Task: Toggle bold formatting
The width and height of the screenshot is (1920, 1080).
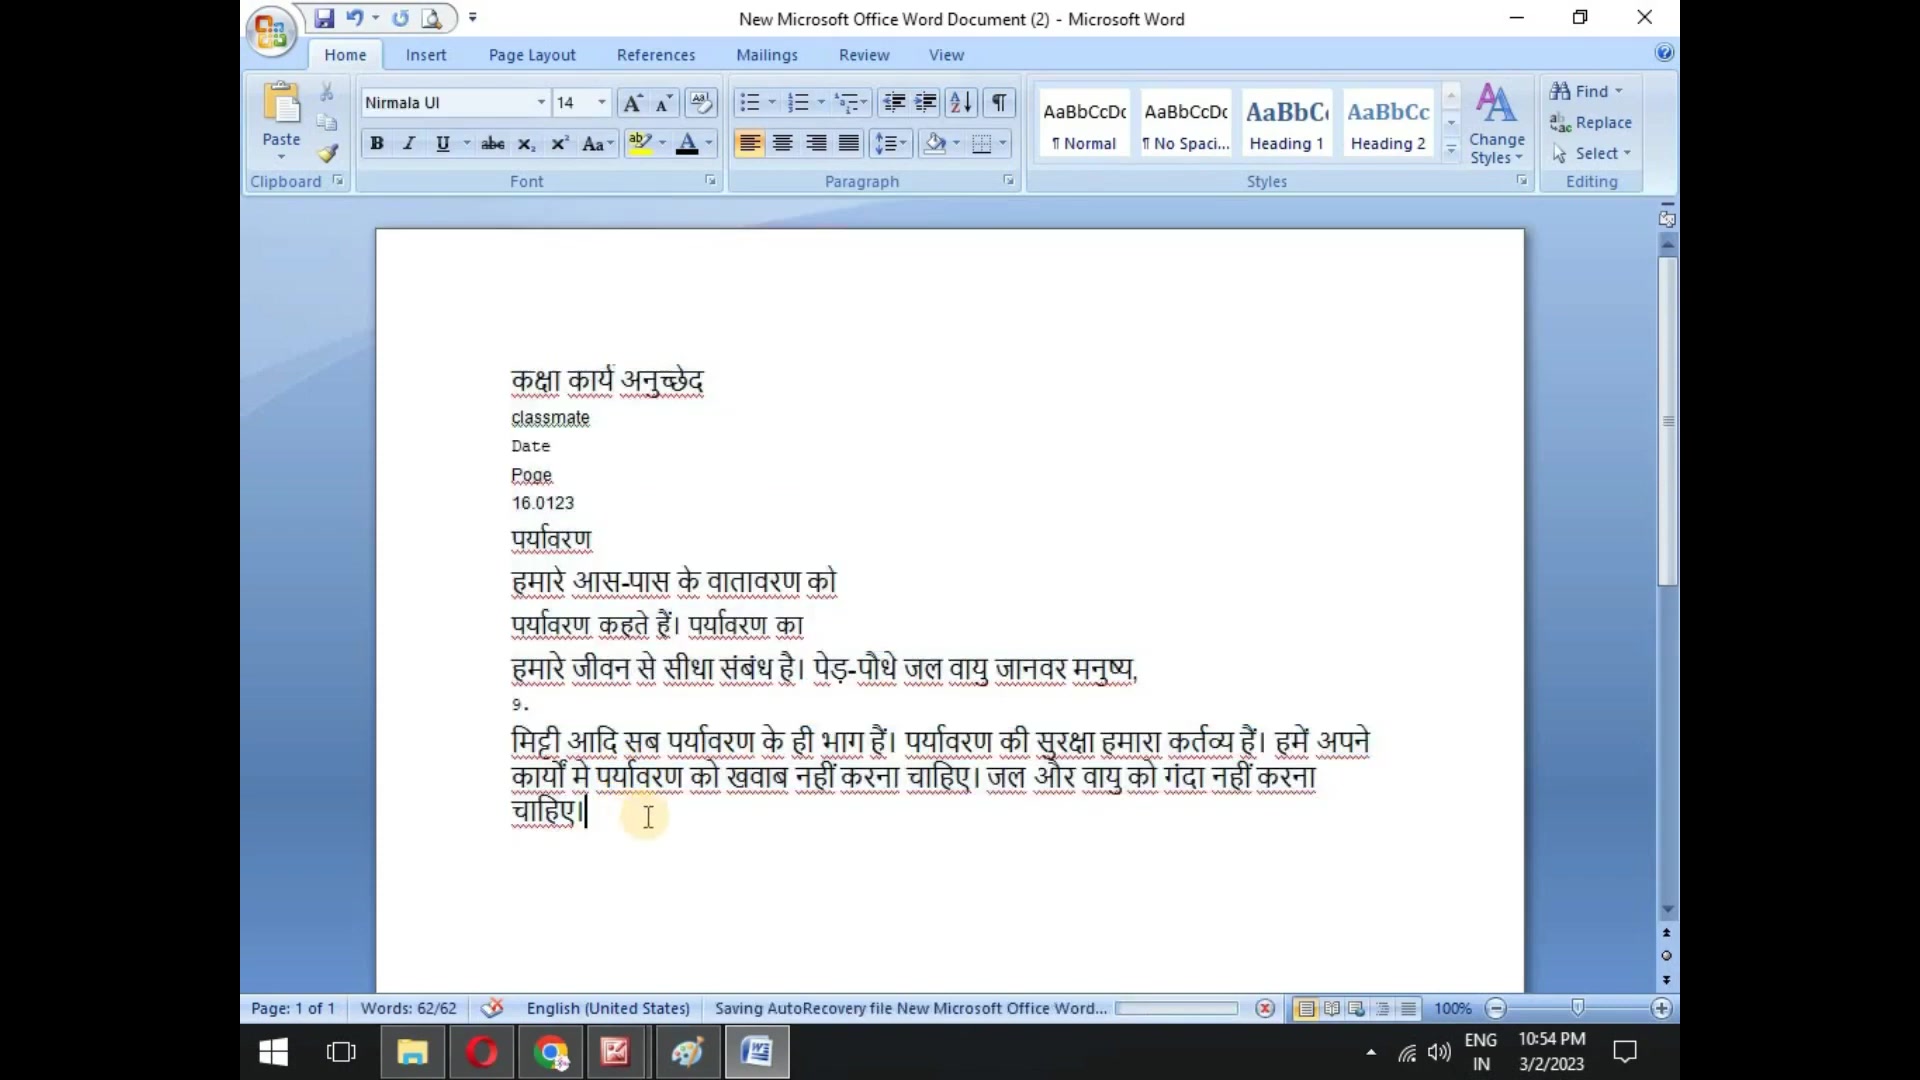Action: point(377,144)
